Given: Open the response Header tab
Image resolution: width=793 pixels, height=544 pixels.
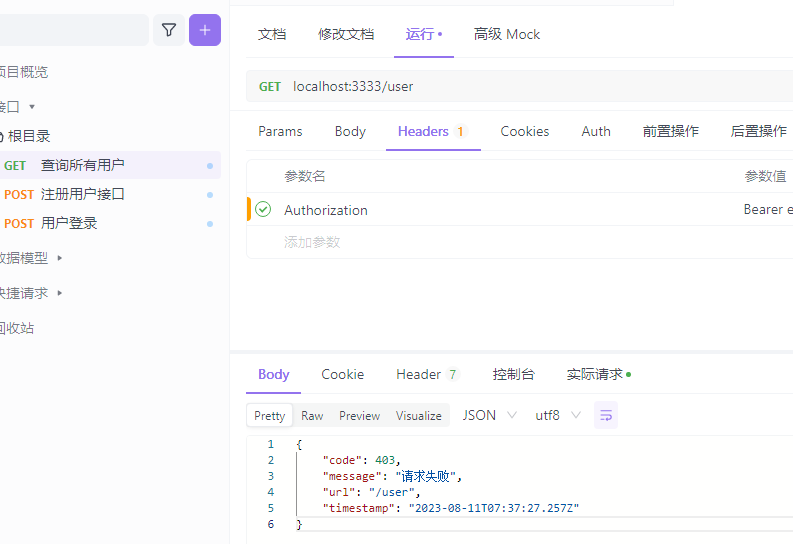Looking at the screenshot, I should 428,375.
